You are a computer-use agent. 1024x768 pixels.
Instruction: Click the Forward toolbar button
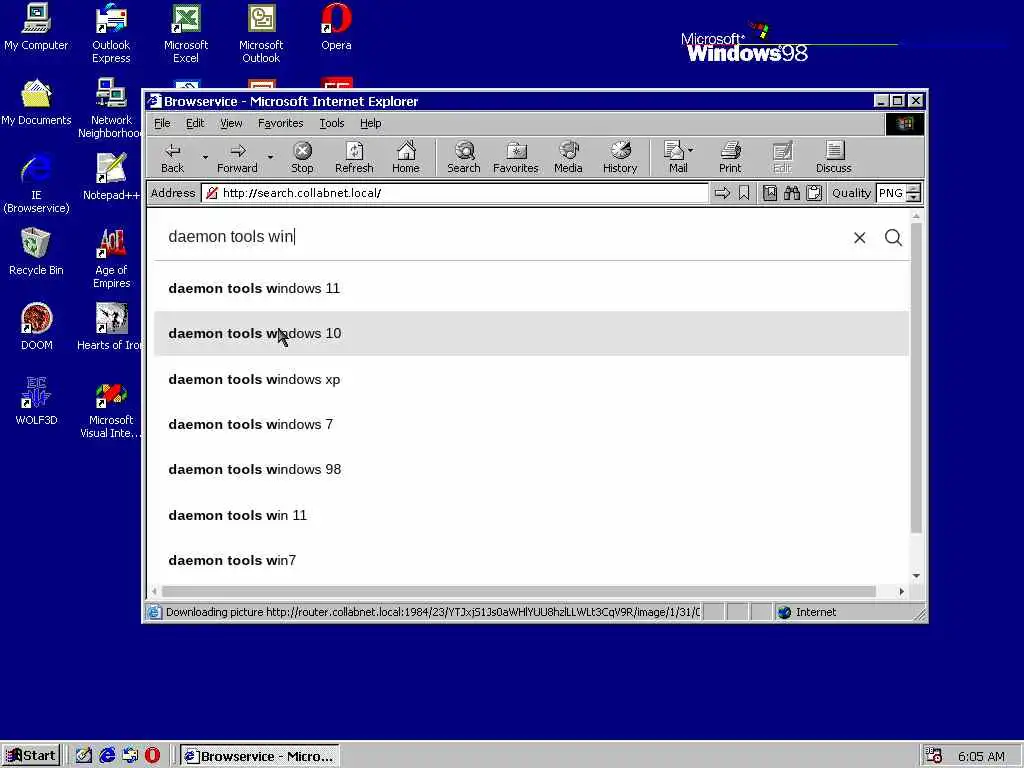237,157
